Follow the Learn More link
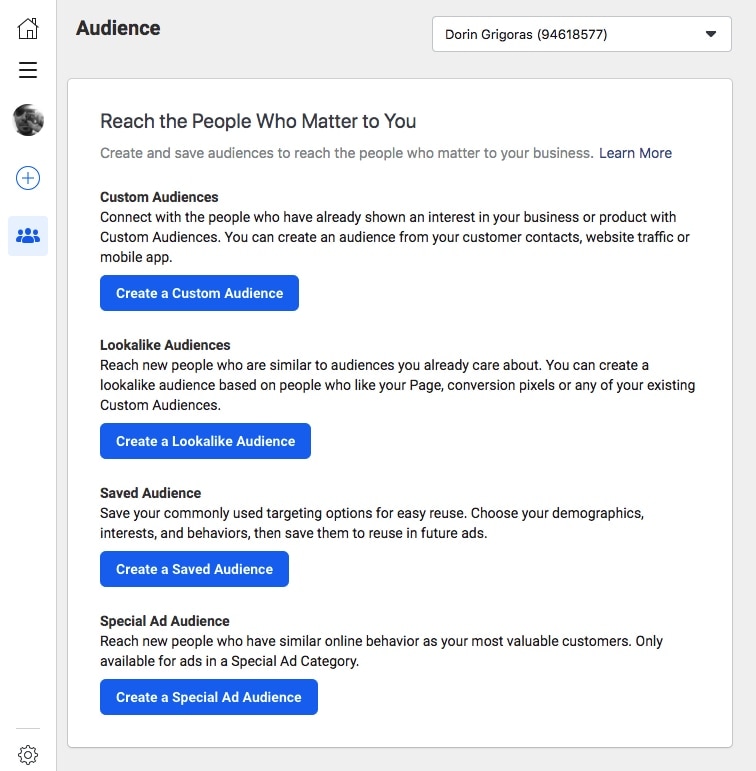Viewport: 756px width, 771px height. point(635,153)
